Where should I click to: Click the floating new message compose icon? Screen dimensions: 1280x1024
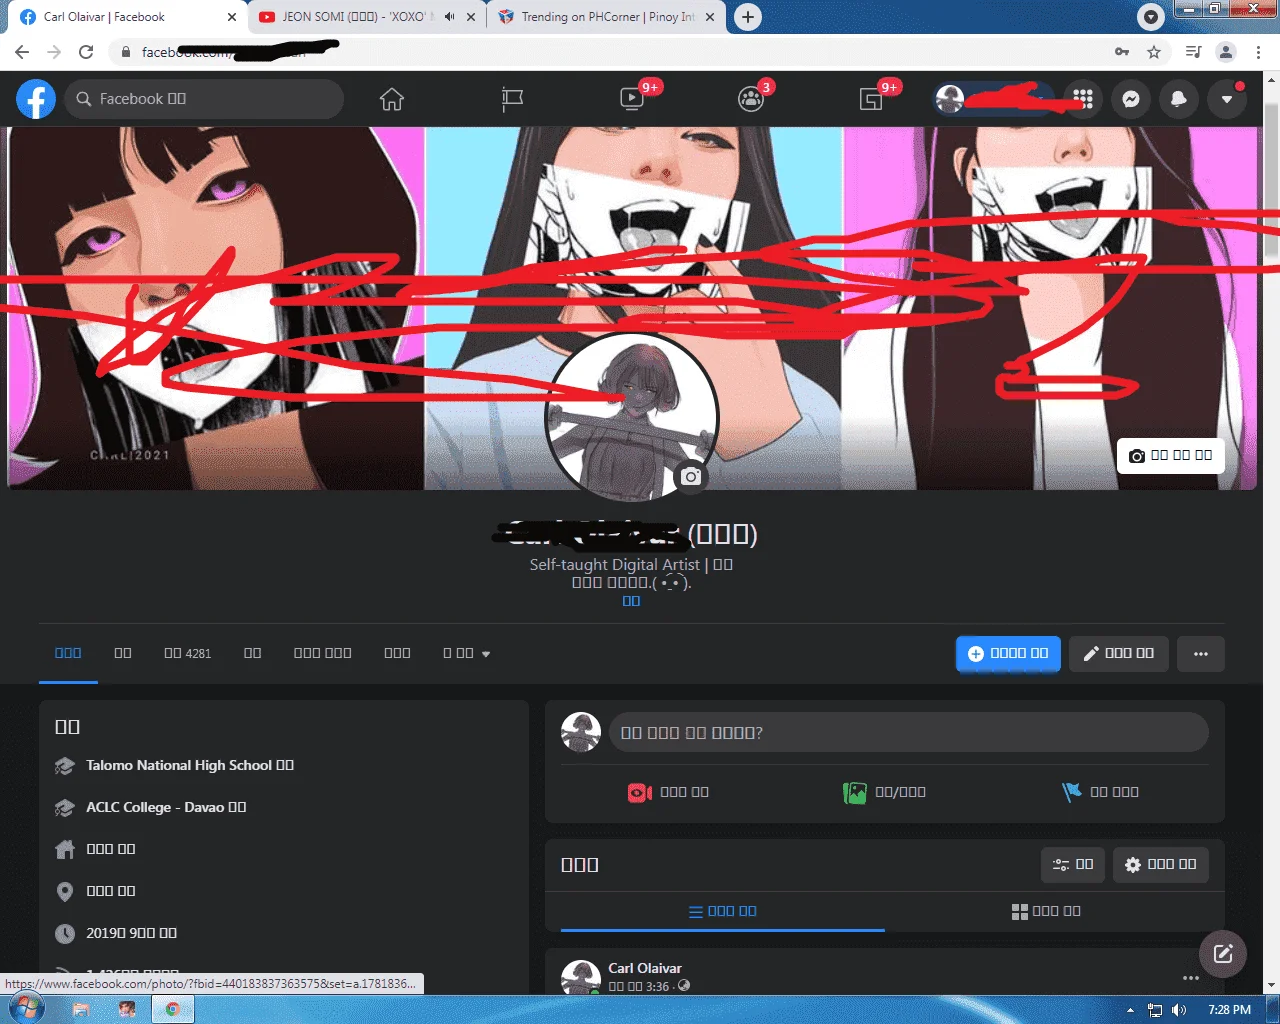click(x=1223, y=954)
